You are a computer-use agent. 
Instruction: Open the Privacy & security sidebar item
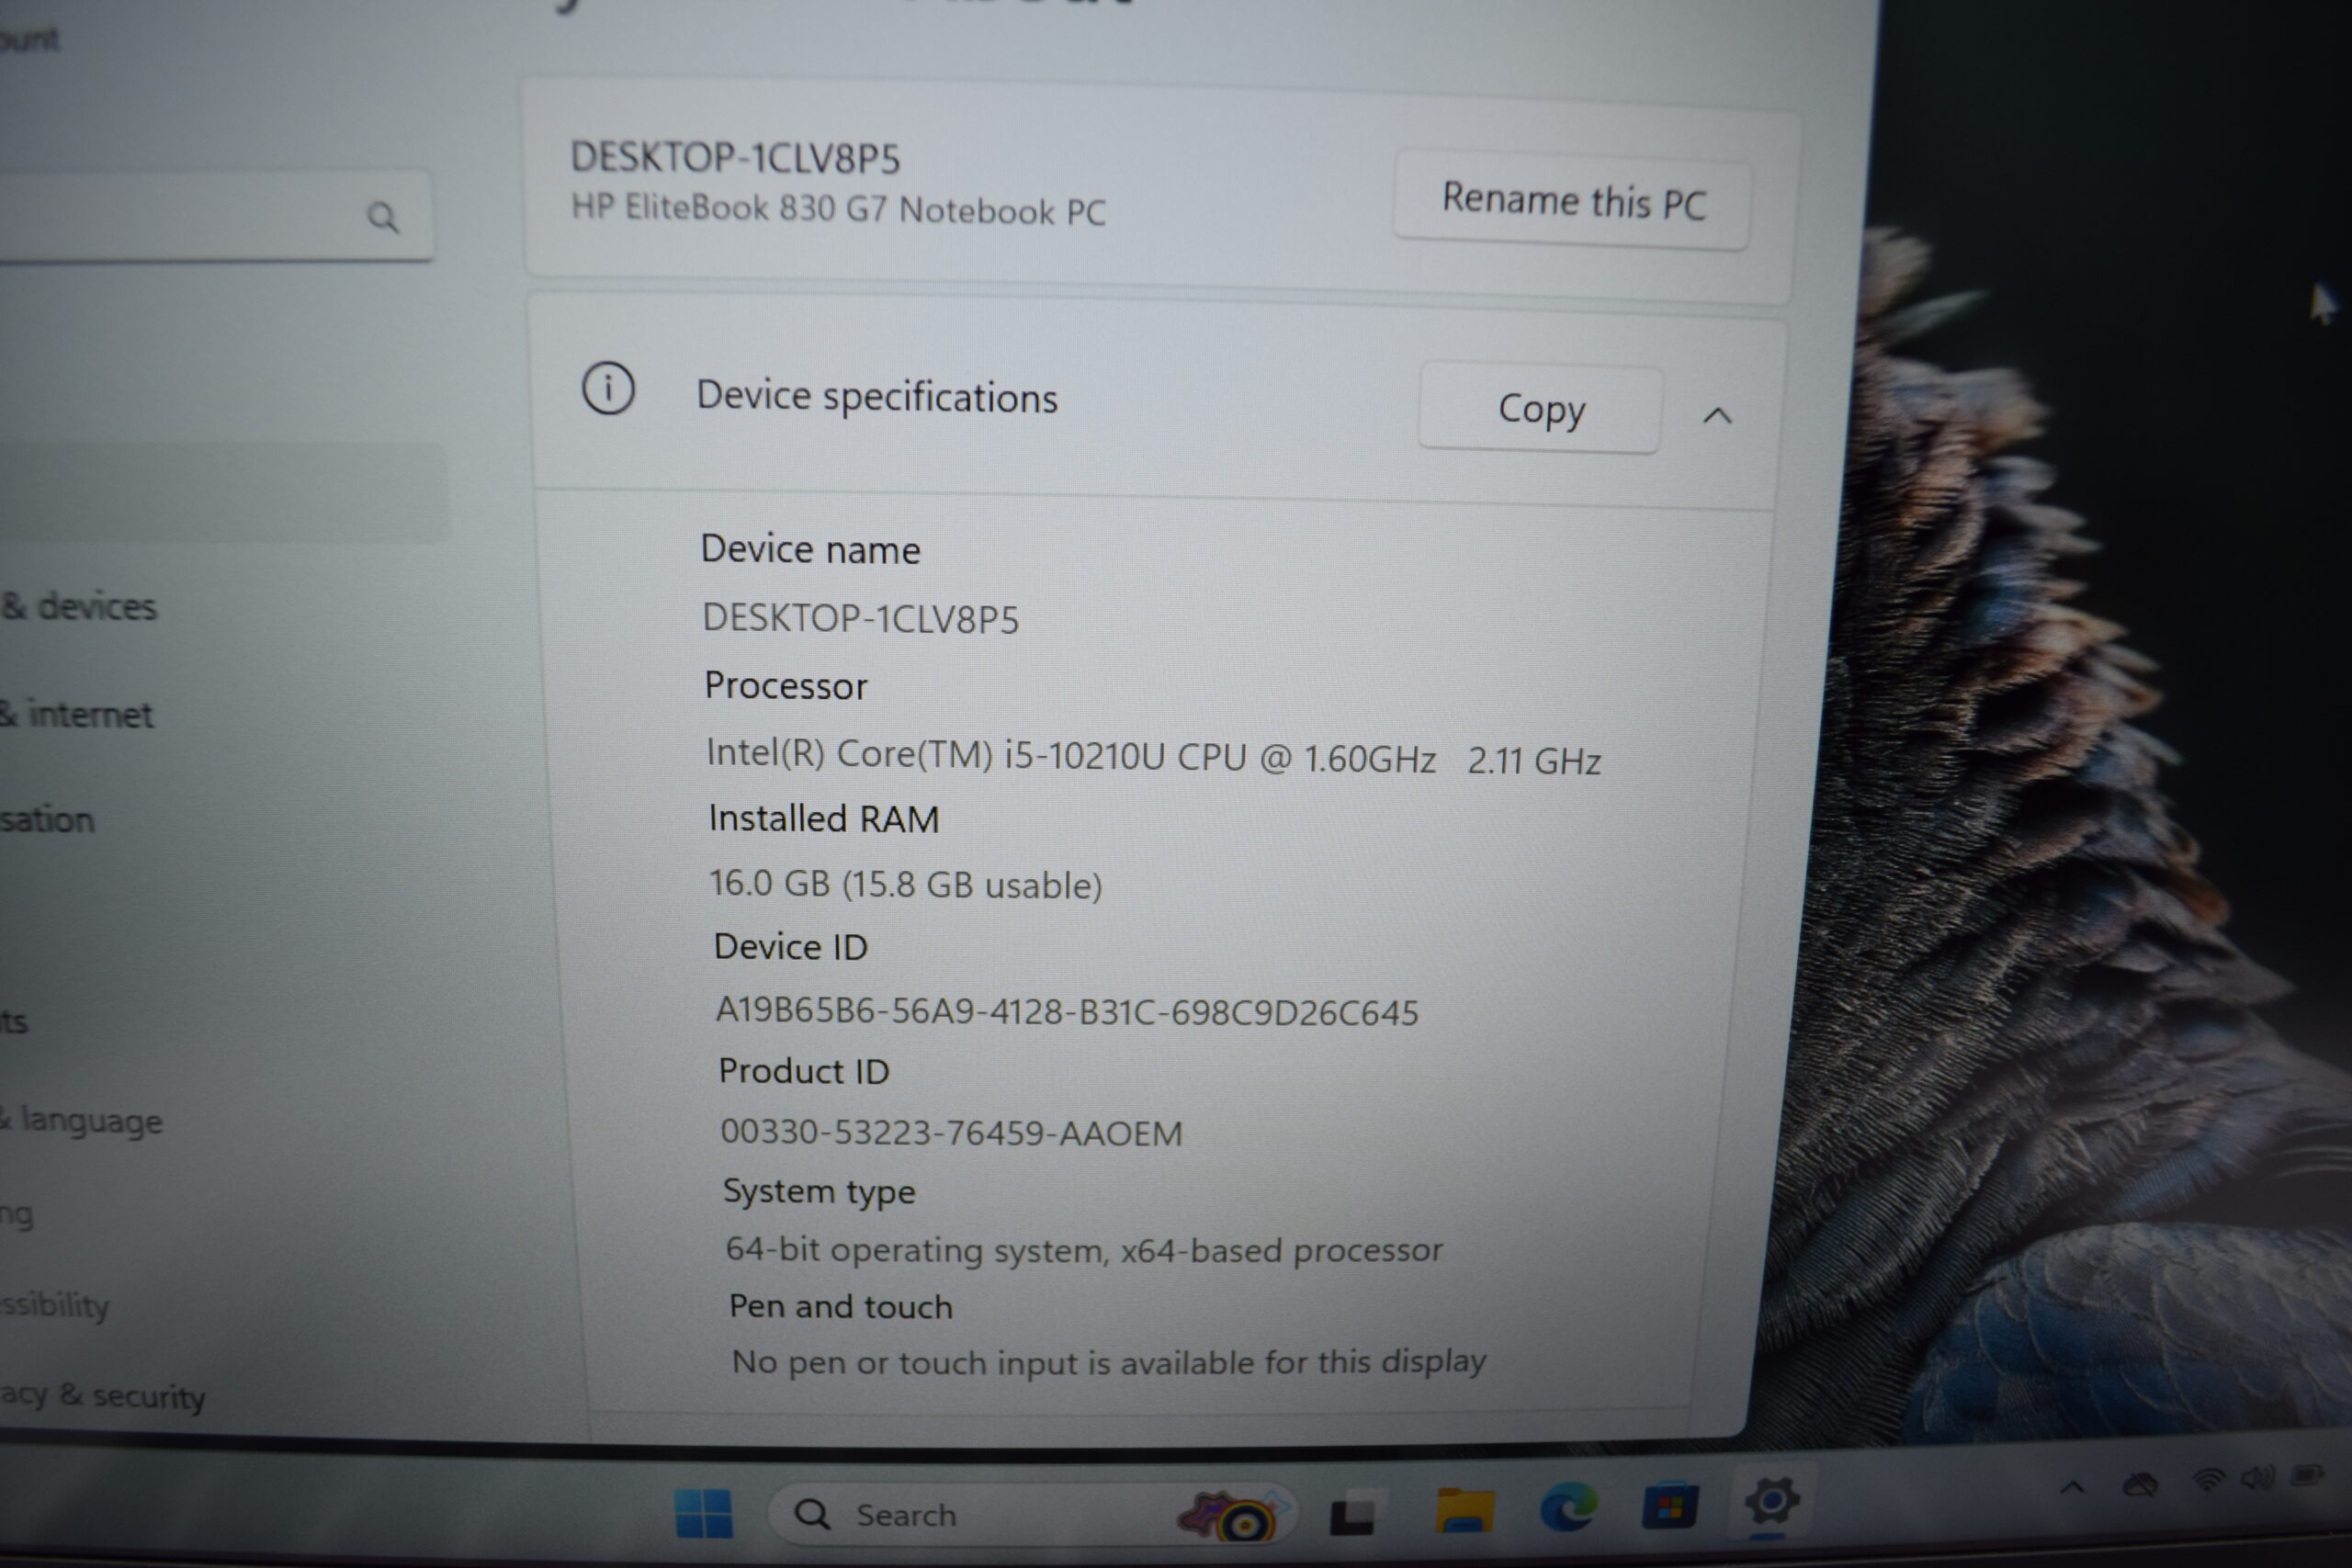coord(102,1395)
